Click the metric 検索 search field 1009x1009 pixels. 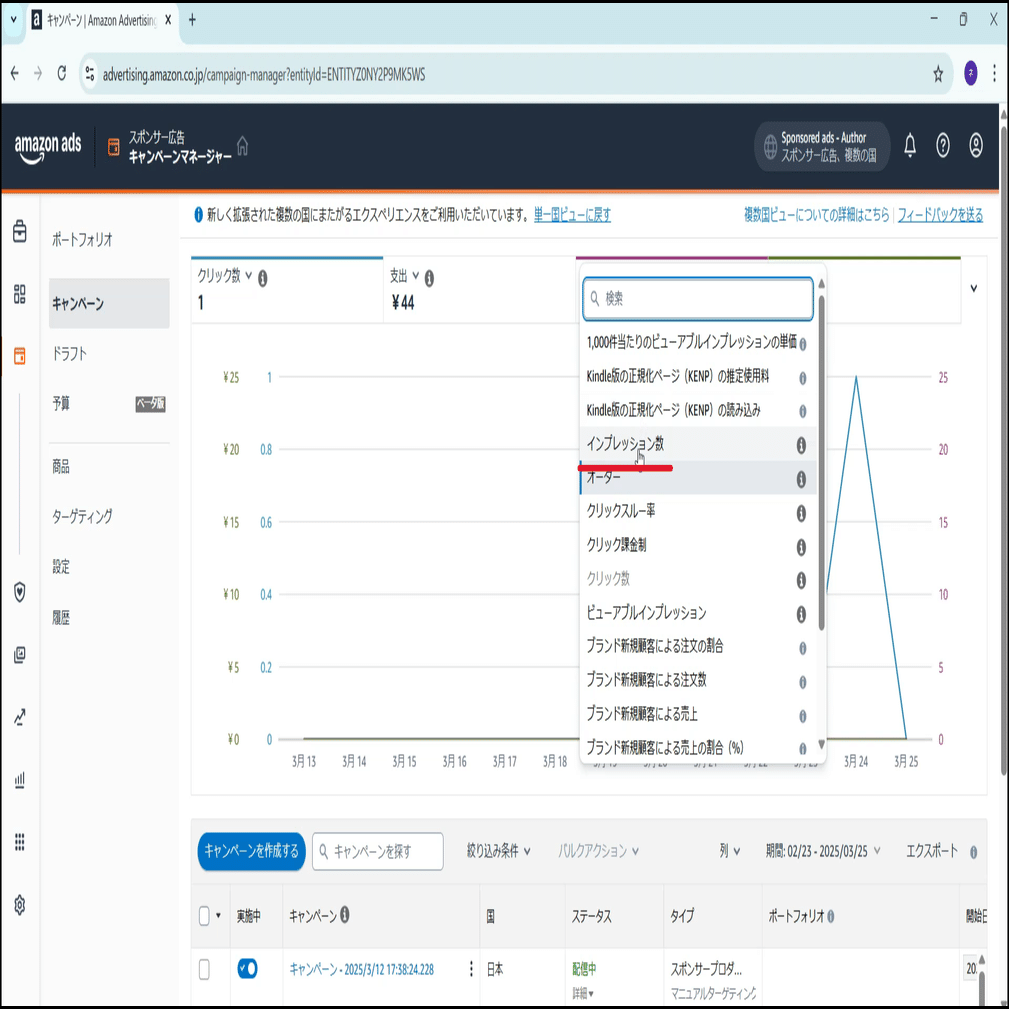tap(698, 299)
